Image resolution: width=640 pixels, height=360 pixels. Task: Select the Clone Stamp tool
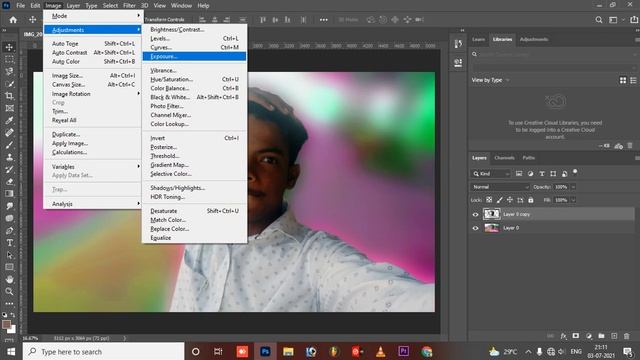click(9, 157)
